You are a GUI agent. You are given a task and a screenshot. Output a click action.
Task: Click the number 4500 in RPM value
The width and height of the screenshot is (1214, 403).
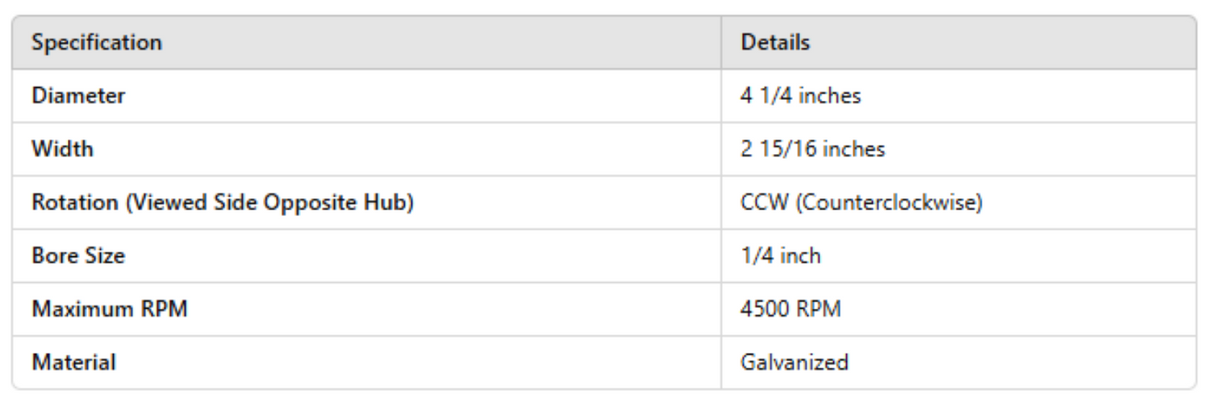point(762,309)
